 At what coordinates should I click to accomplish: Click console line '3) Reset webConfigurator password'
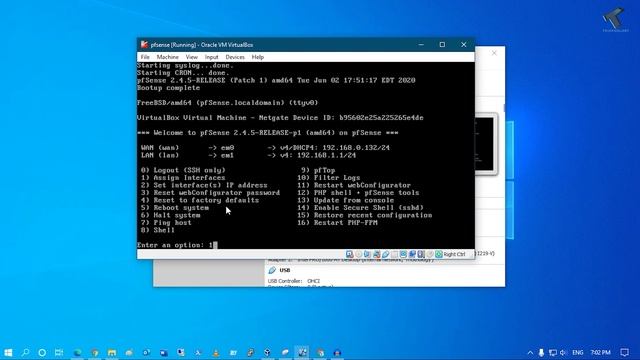[x=210, y=193]
